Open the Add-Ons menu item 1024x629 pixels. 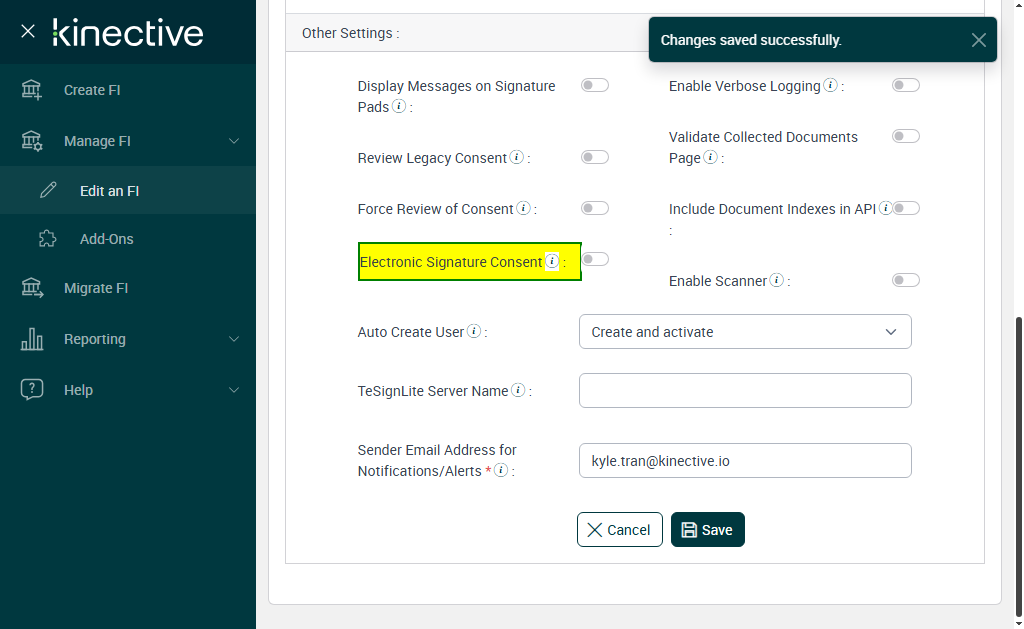coord(106,239)
